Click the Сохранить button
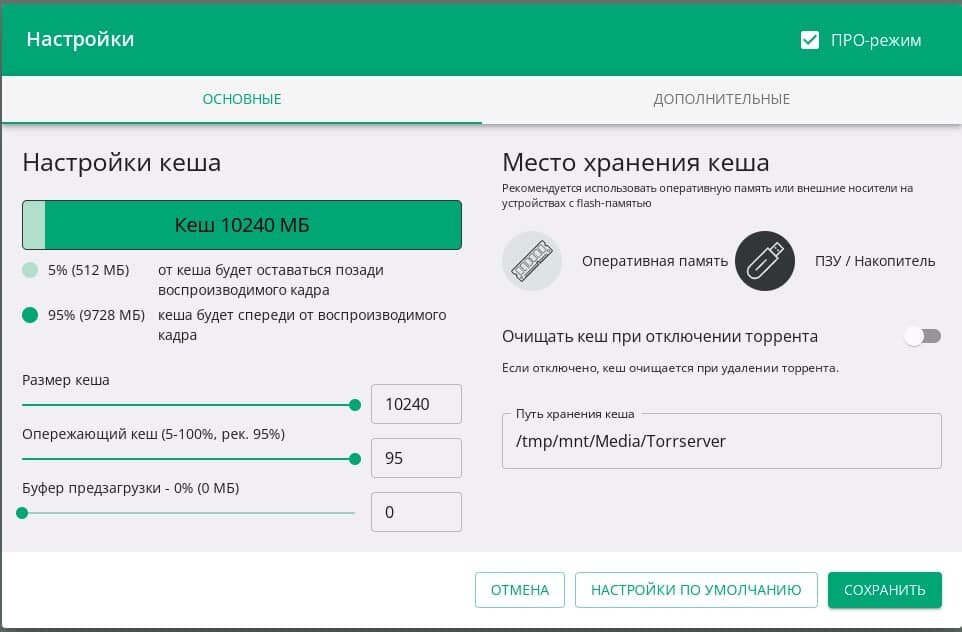 (x=884, y=590)
